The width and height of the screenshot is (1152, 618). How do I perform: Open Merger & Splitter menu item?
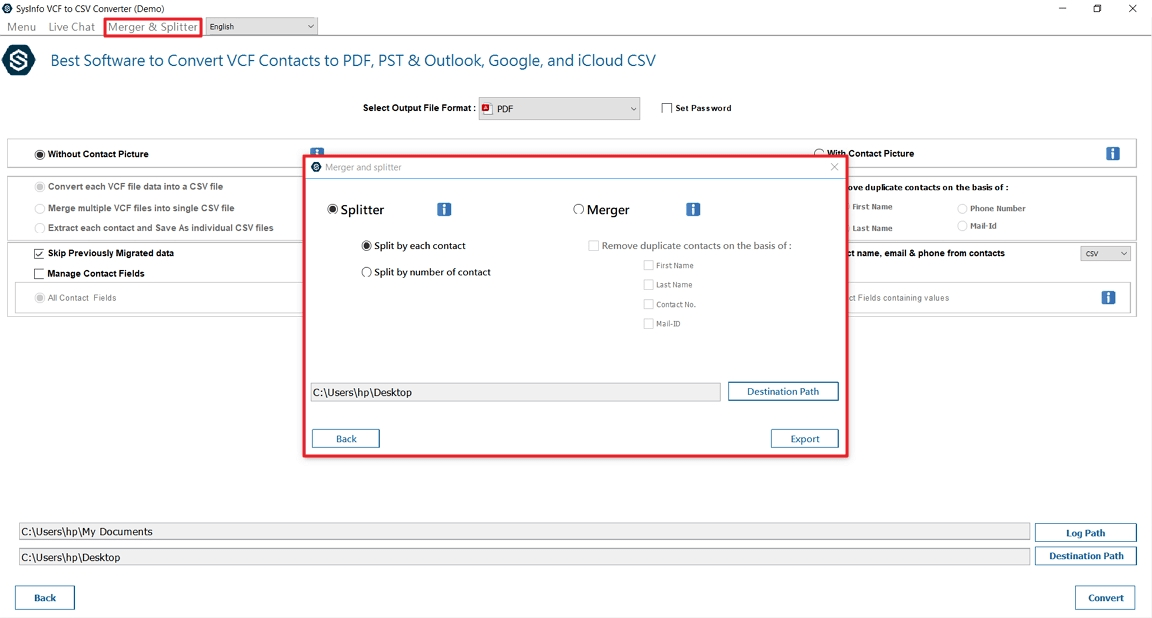(153, 26)
